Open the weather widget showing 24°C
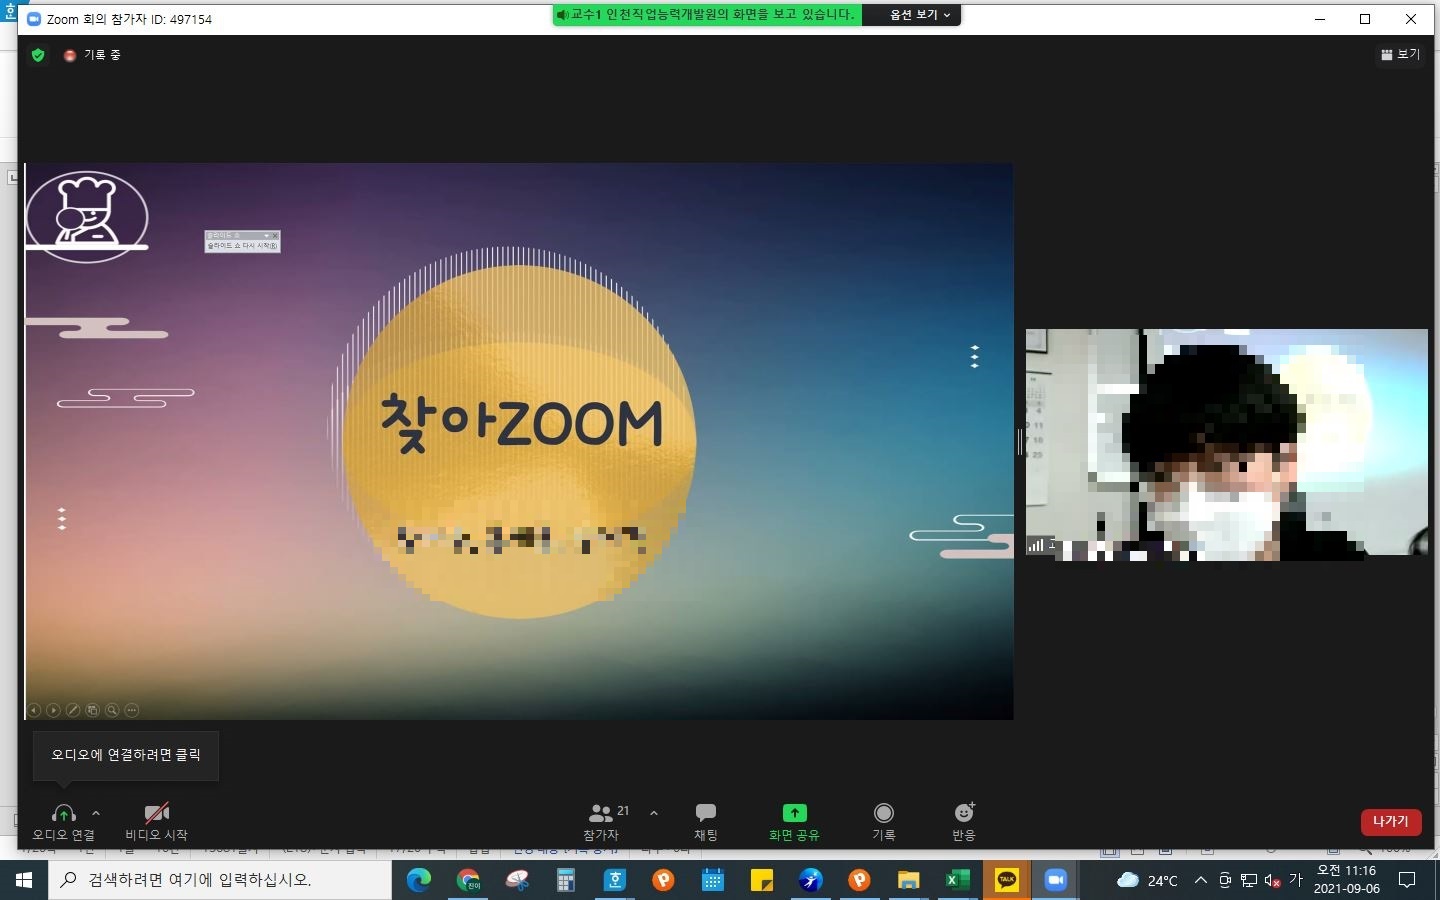Screen dimensions: 1440x900 pyautogui.click(x=1146, y=880)
